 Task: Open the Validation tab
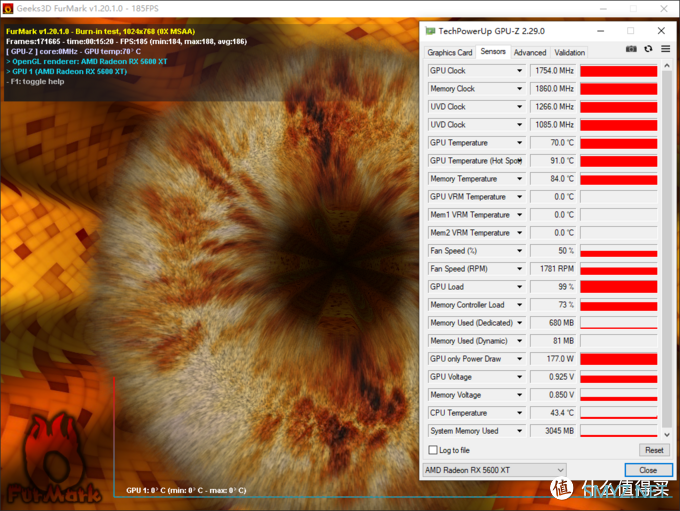[569, 52]
